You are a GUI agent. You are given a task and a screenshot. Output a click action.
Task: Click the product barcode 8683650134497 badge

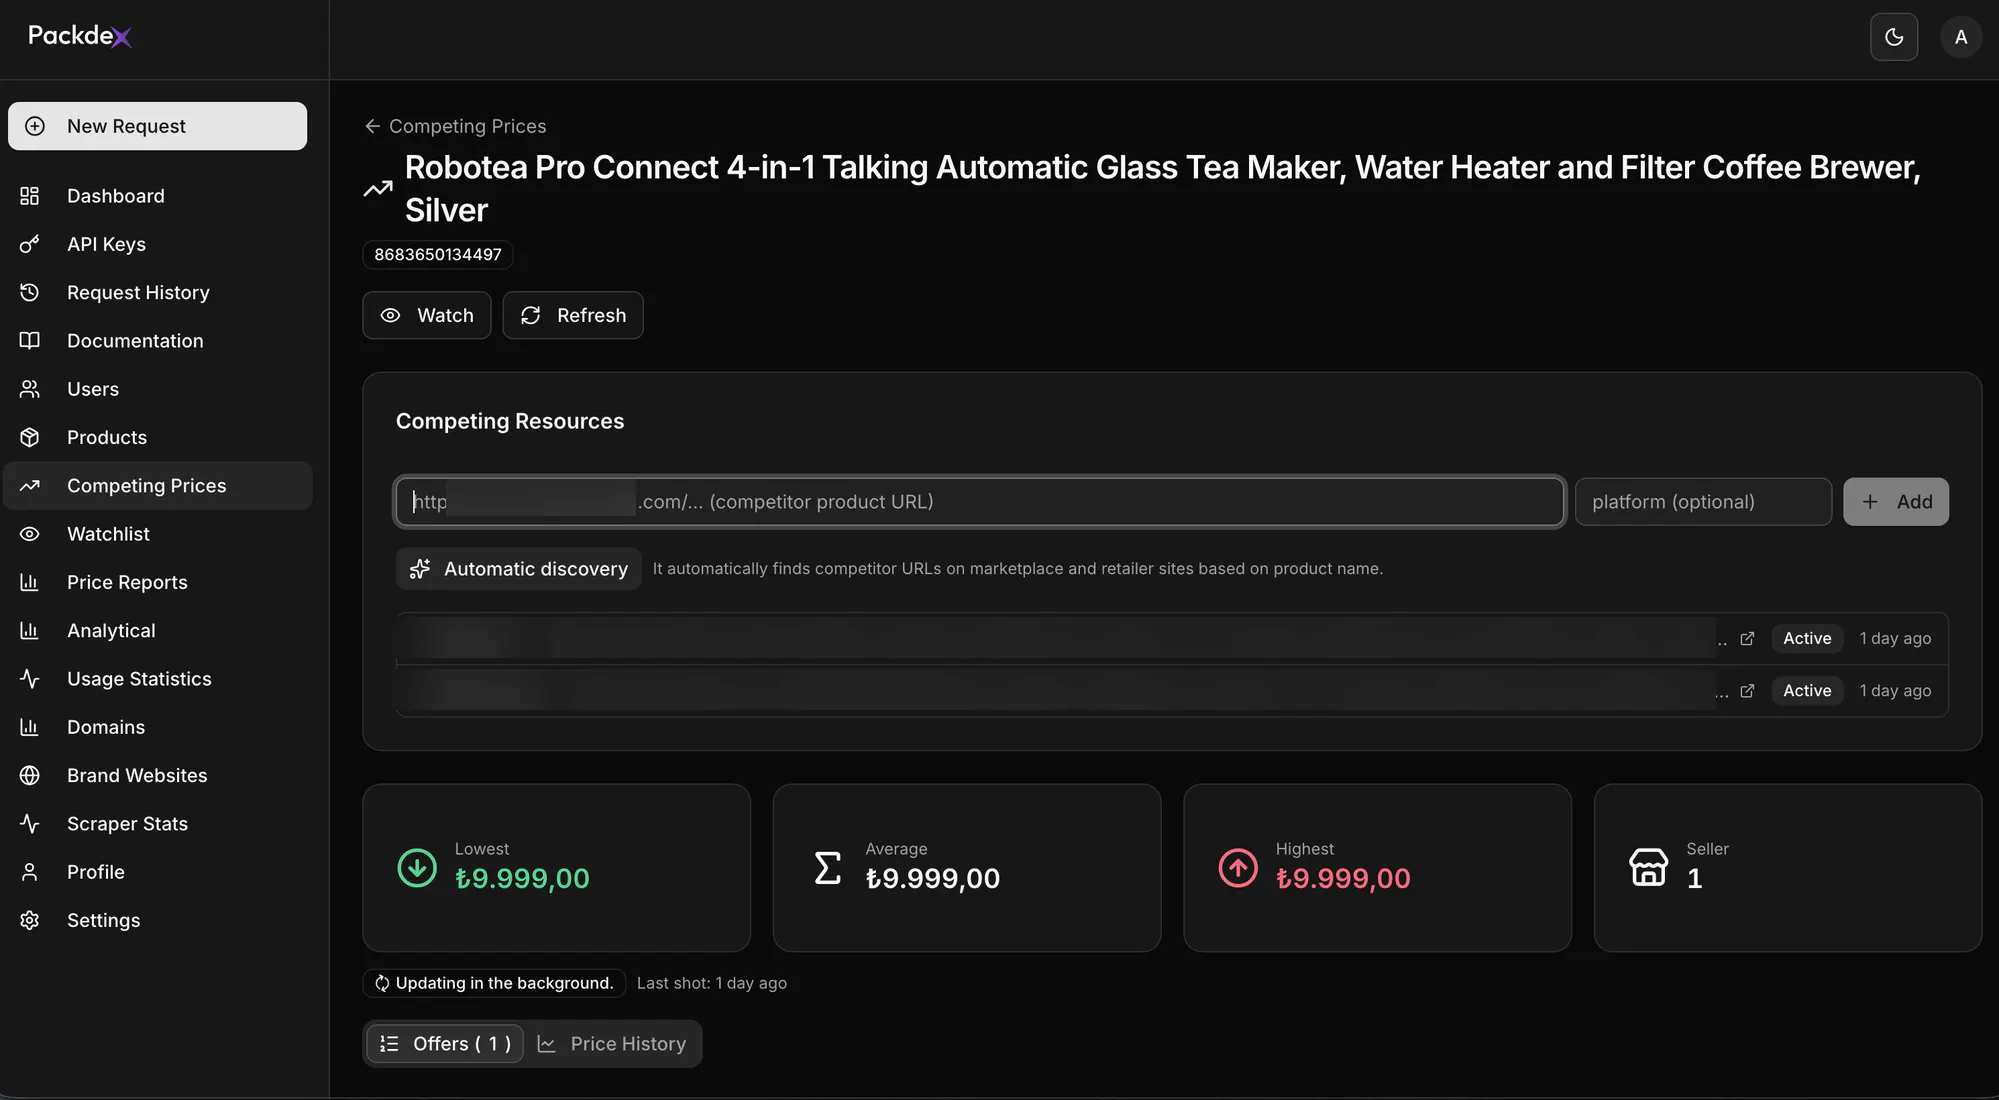[x=438, y=255]
